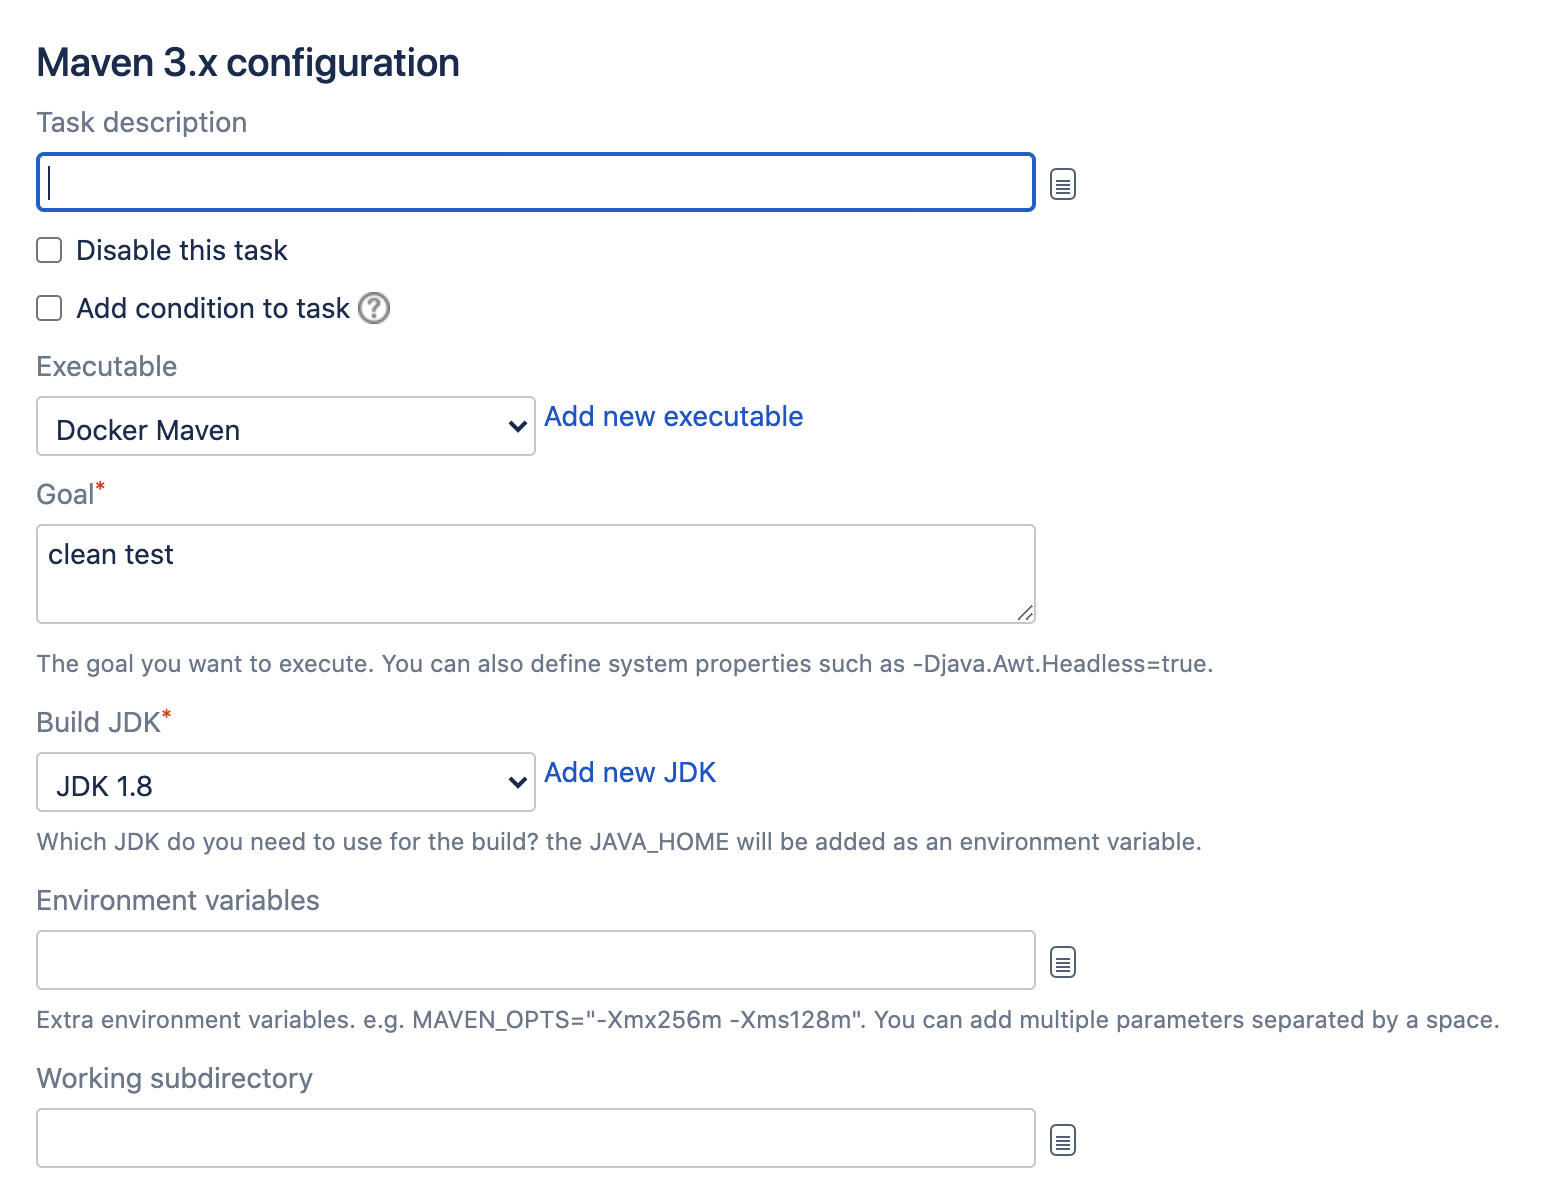1542x1186 pixels.
Task: Click the chevron on the Executable selector
Action: 516,426
